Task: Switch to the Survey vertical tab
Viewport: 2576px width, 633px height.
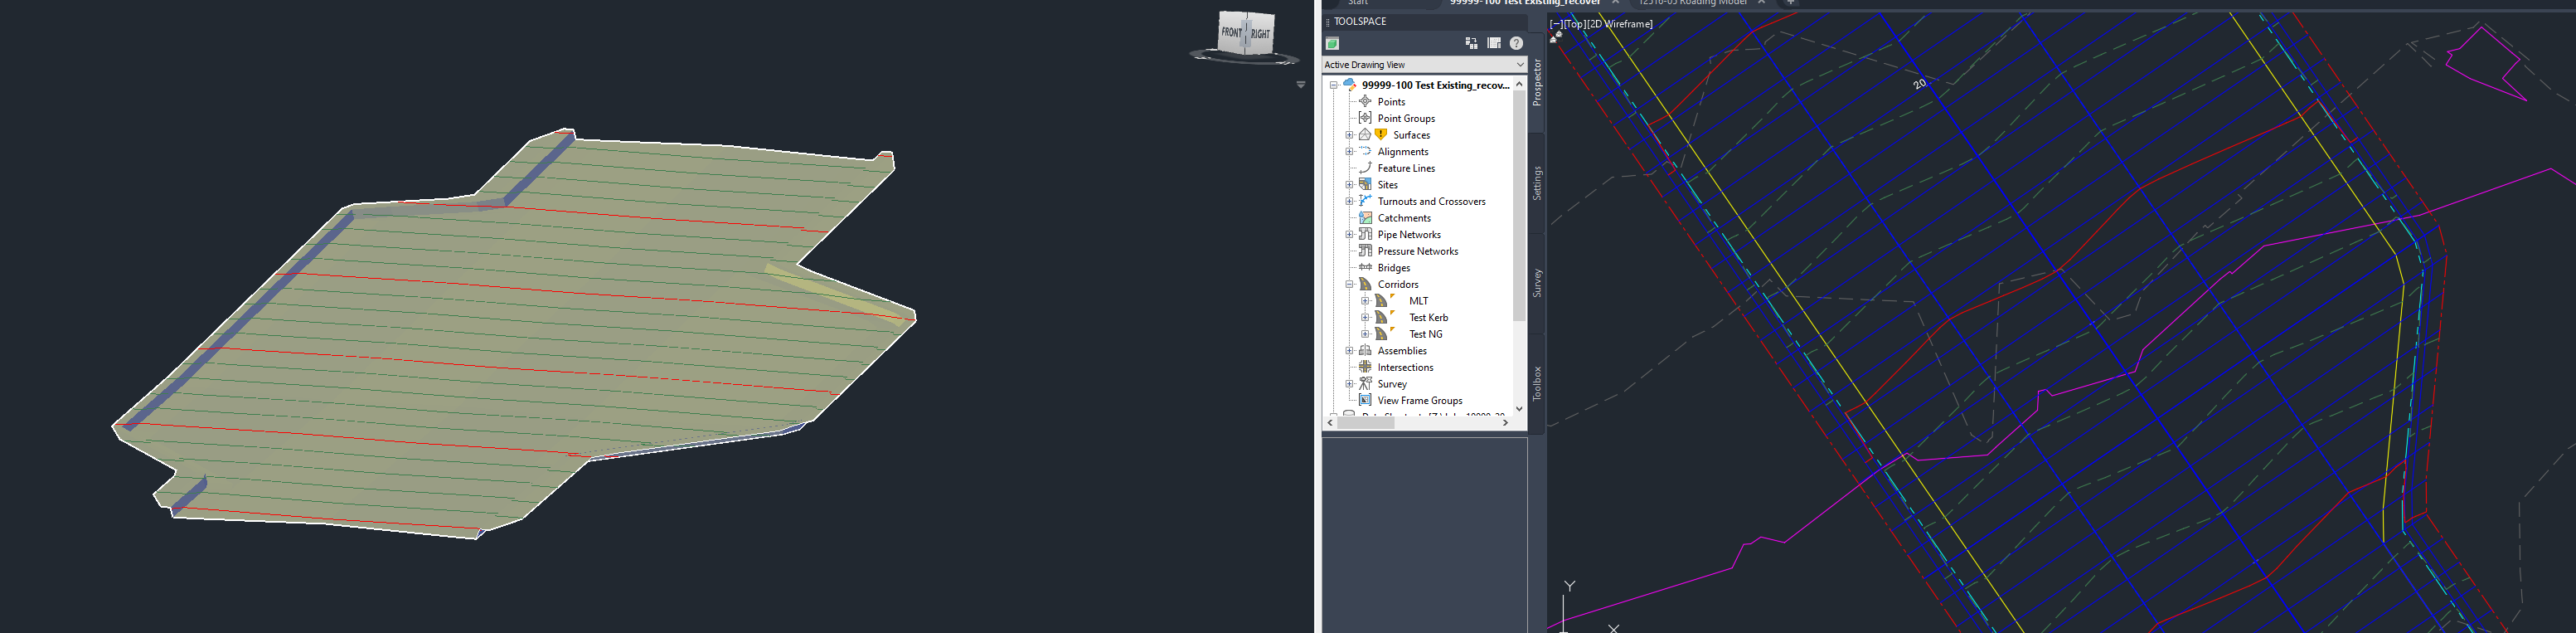Action: 1537,283
